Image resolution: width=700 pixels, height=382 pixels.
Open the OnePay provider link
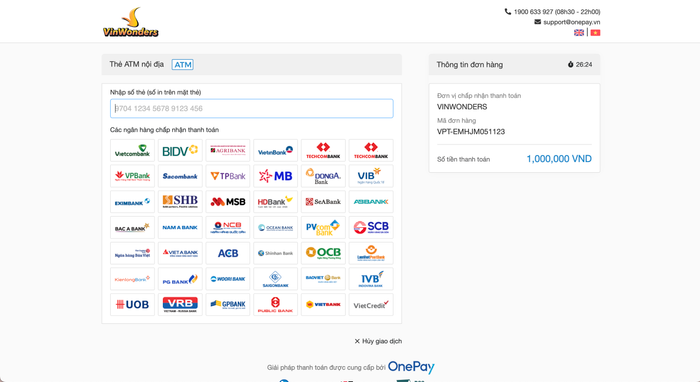click(x=411, y=367)
